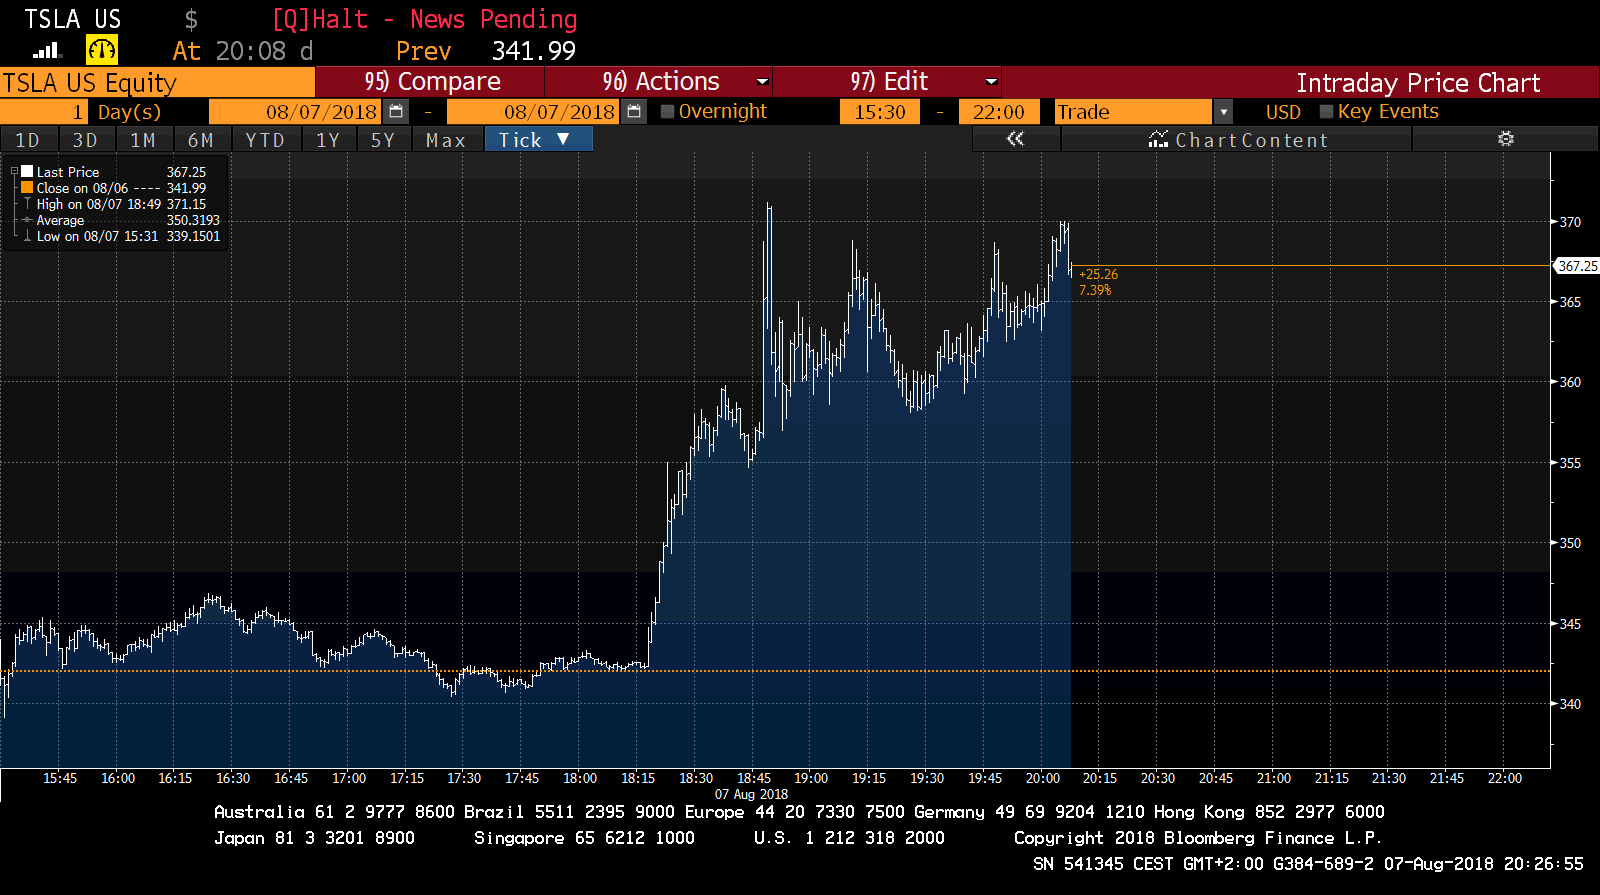The height and width of the screenshot is (895, 1600).
Task: Select the Max range tab
Action: (x=446, y=140)
